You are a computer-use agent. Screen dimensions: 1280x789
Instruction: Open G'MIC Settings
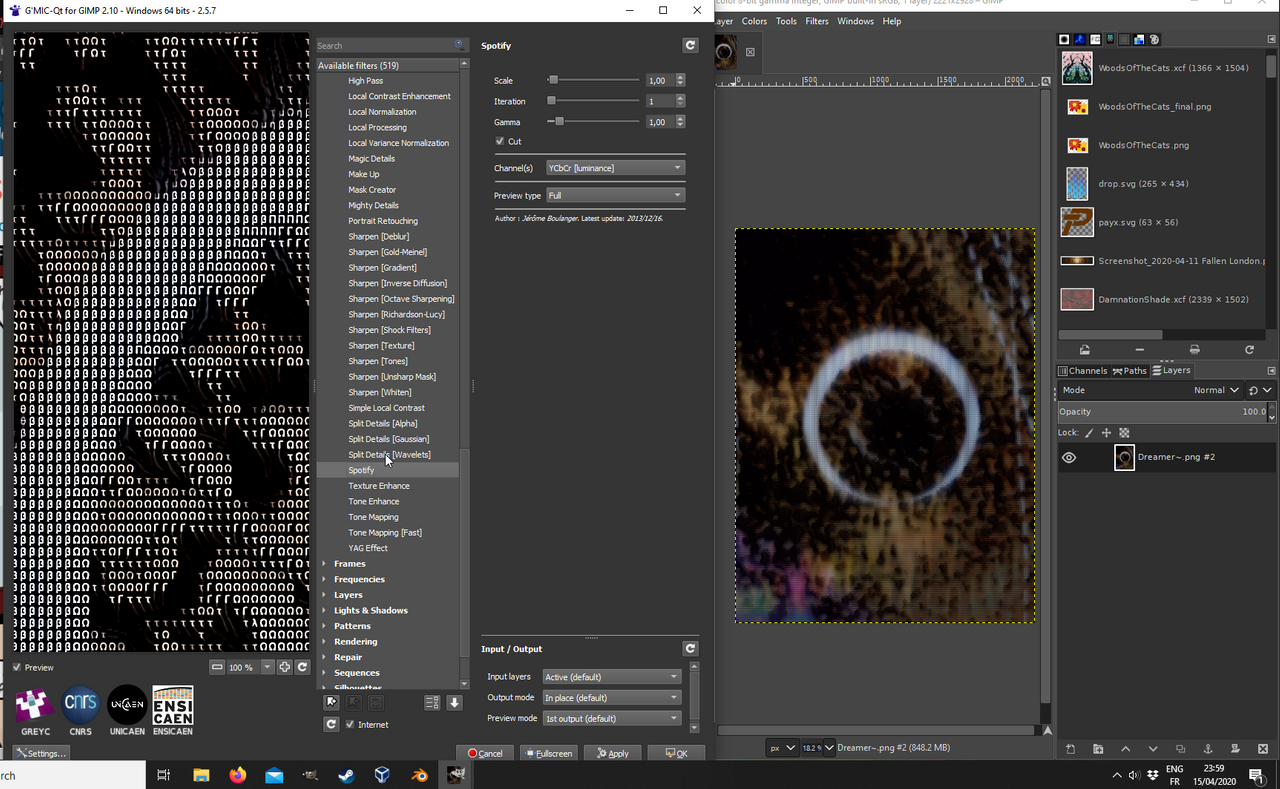pos(41,753)
